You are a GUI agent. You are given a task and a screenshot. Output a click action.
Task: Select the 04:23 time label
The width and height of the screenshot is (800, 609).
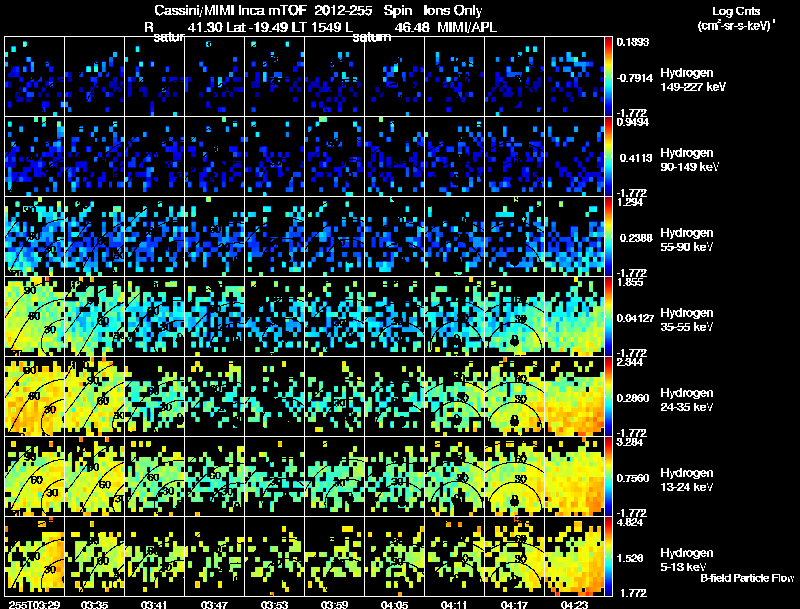tap(574, 605)
